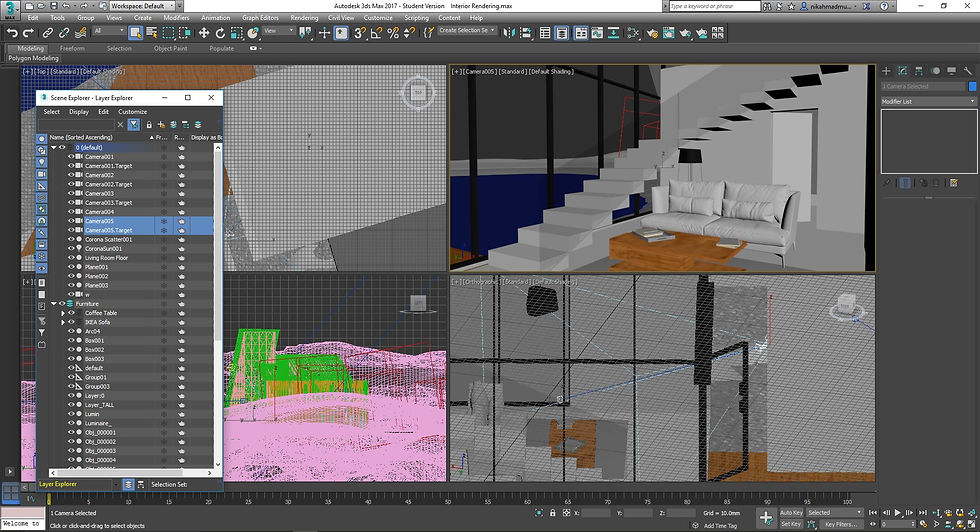Screen dimensions: 980x532
Task: Hide the Corona Scatter001 object
Action: pos(71,239)
